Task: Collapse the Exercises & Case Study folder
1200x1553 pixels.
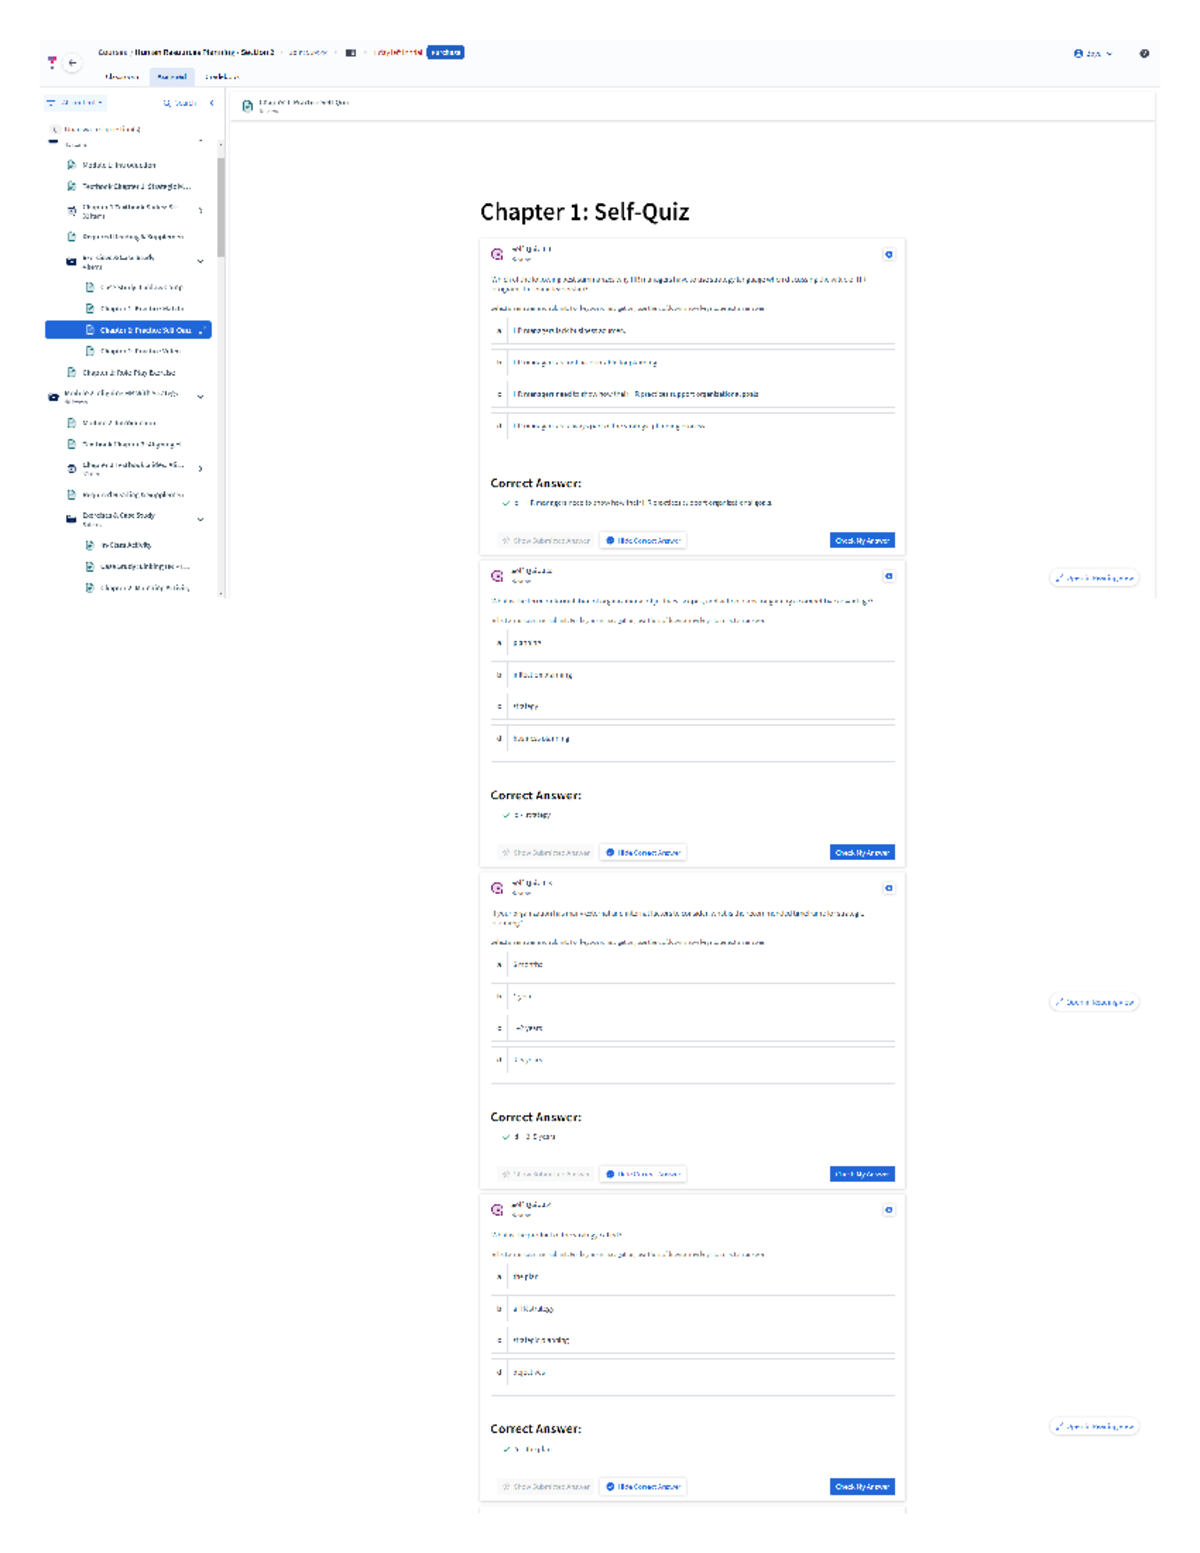Action: [x=200, y=519]
